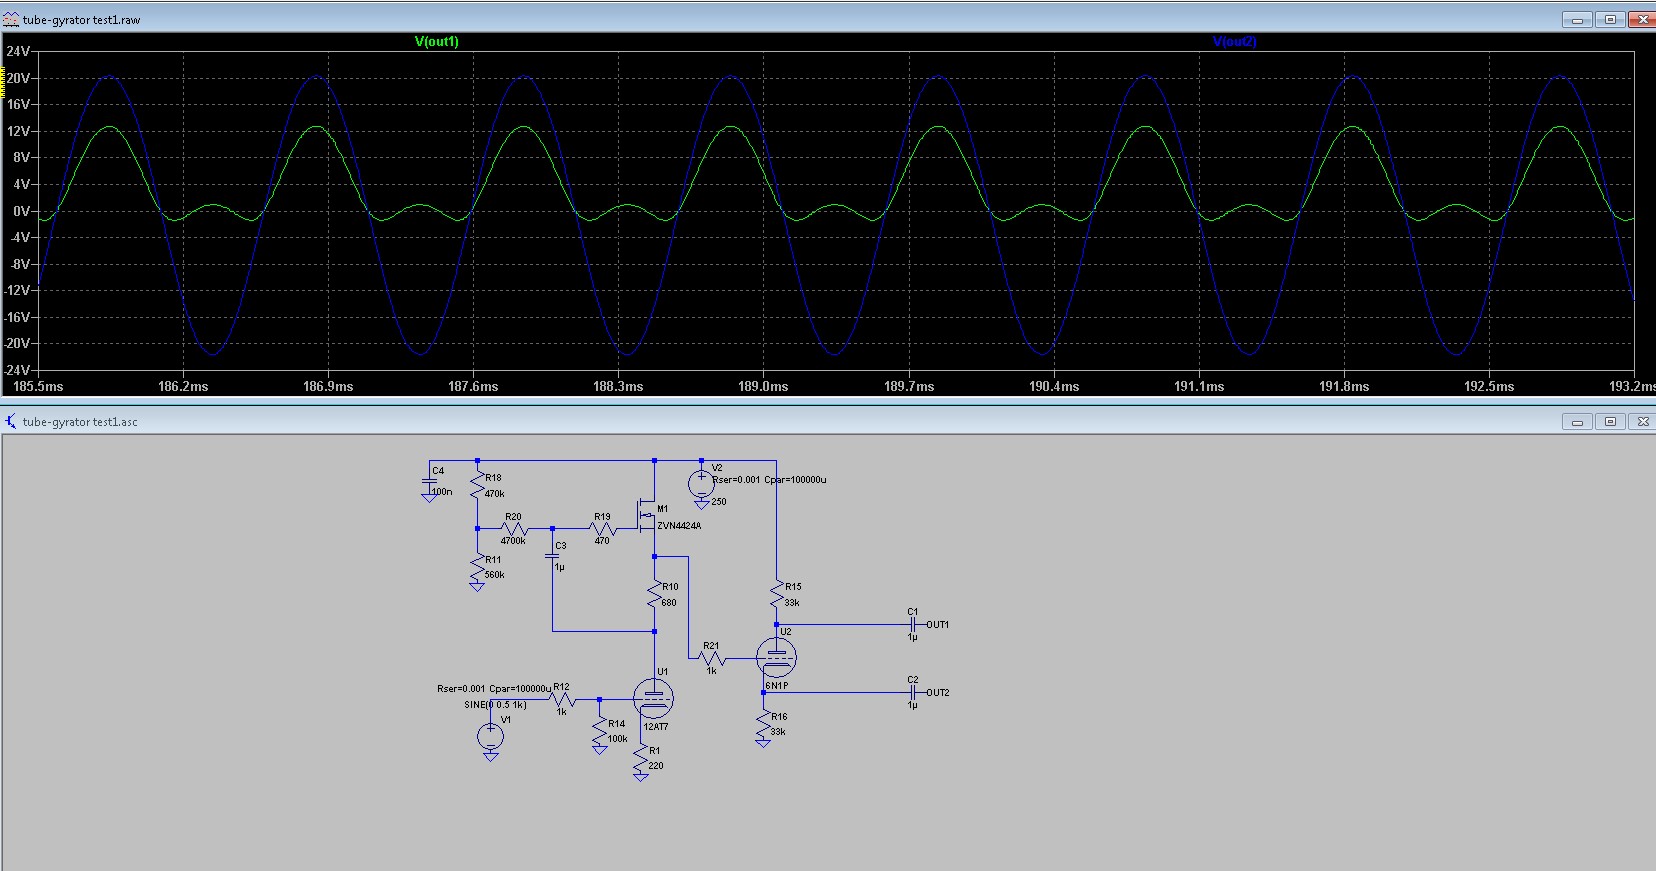Click the 680 value of R10

(669, 603)
